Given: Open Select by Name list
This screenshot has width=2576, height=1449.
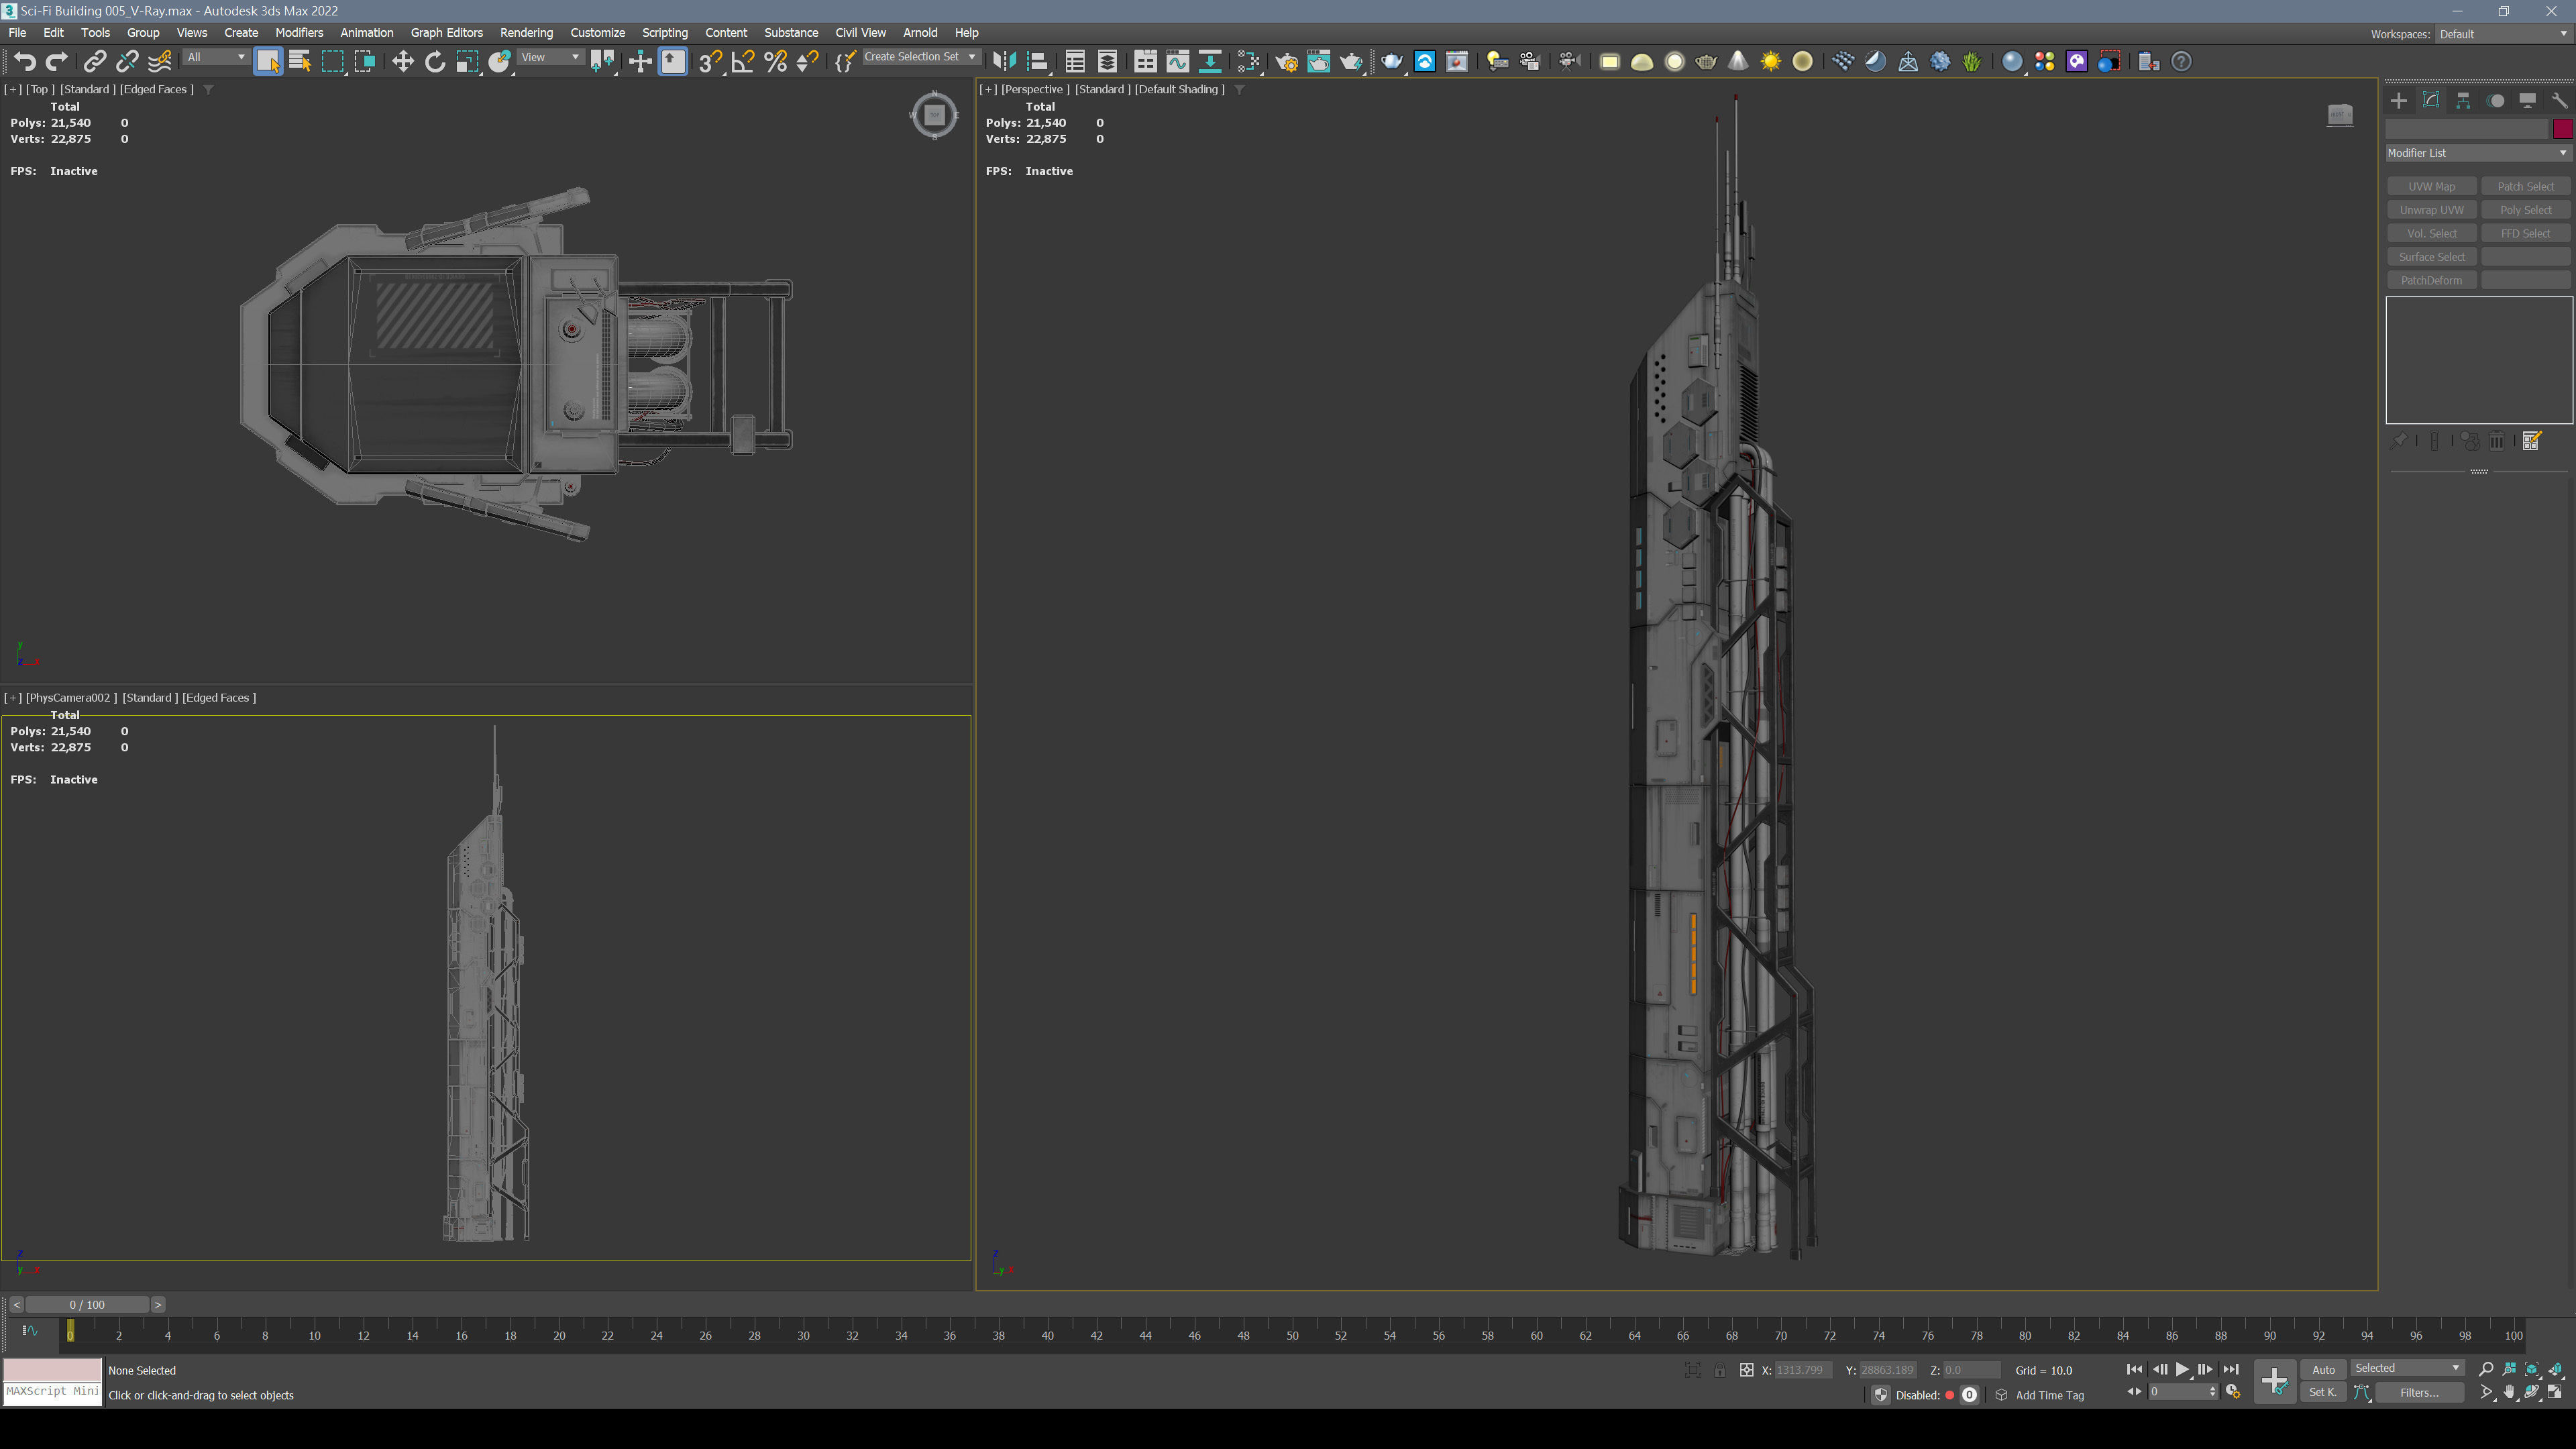Looking at the screenshot, I should pyautogui.click(x=300, y=62).
